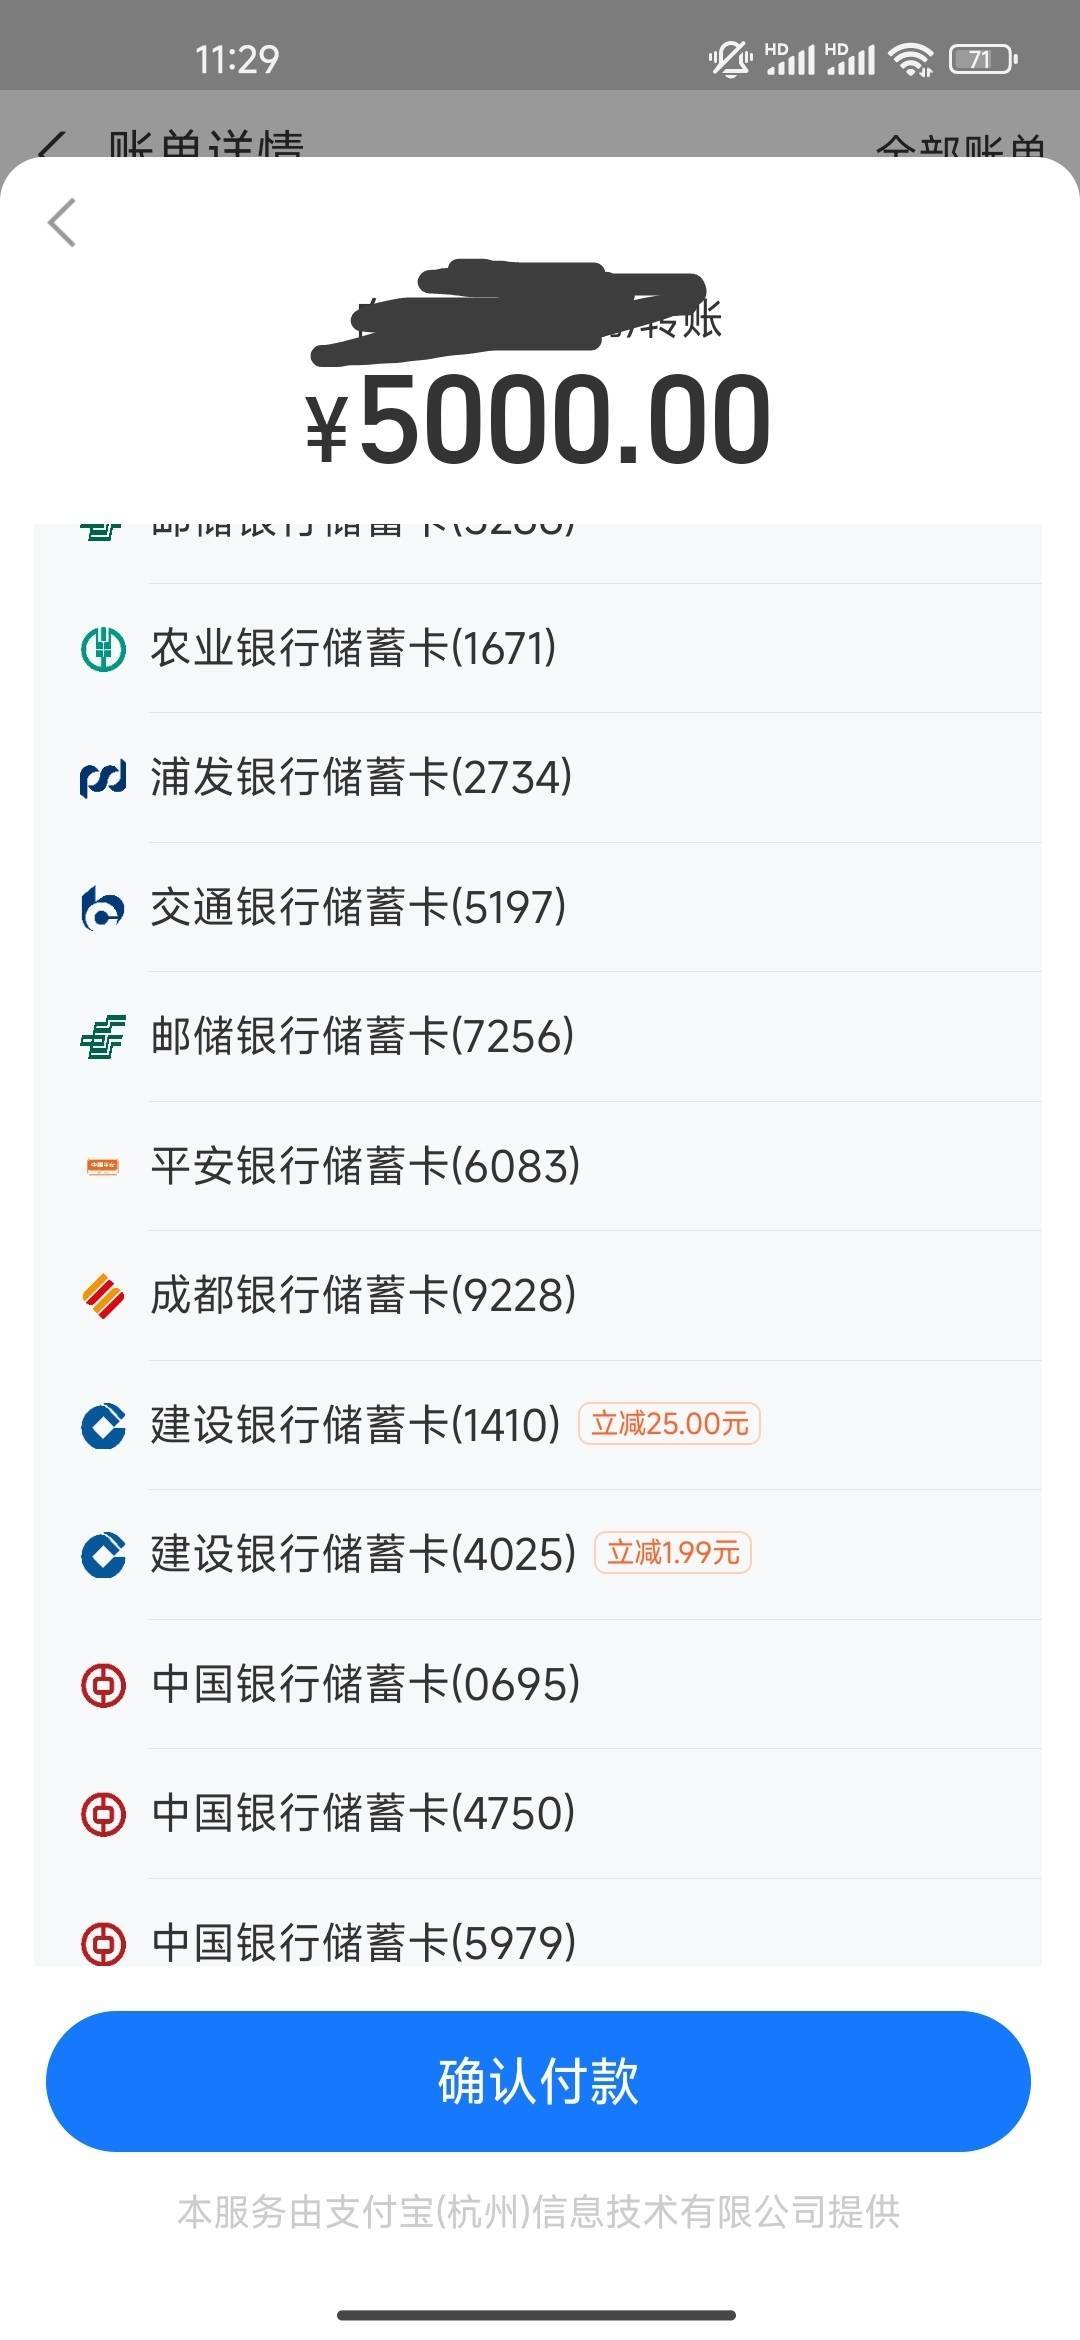Select 建设银行储蓄卡(4025) card

pyautogui.click(x=363, y=1554)
